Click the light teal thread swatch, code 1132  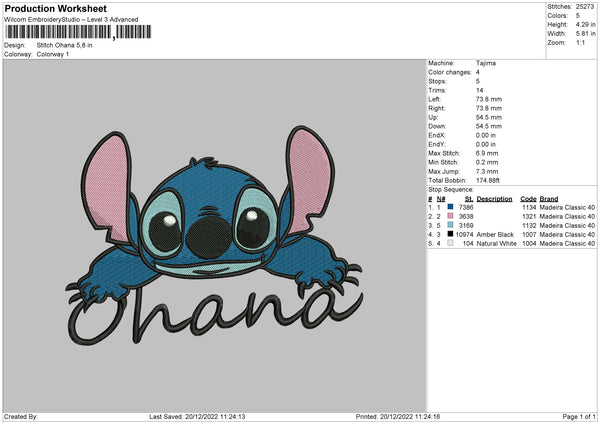coord(450,225)
